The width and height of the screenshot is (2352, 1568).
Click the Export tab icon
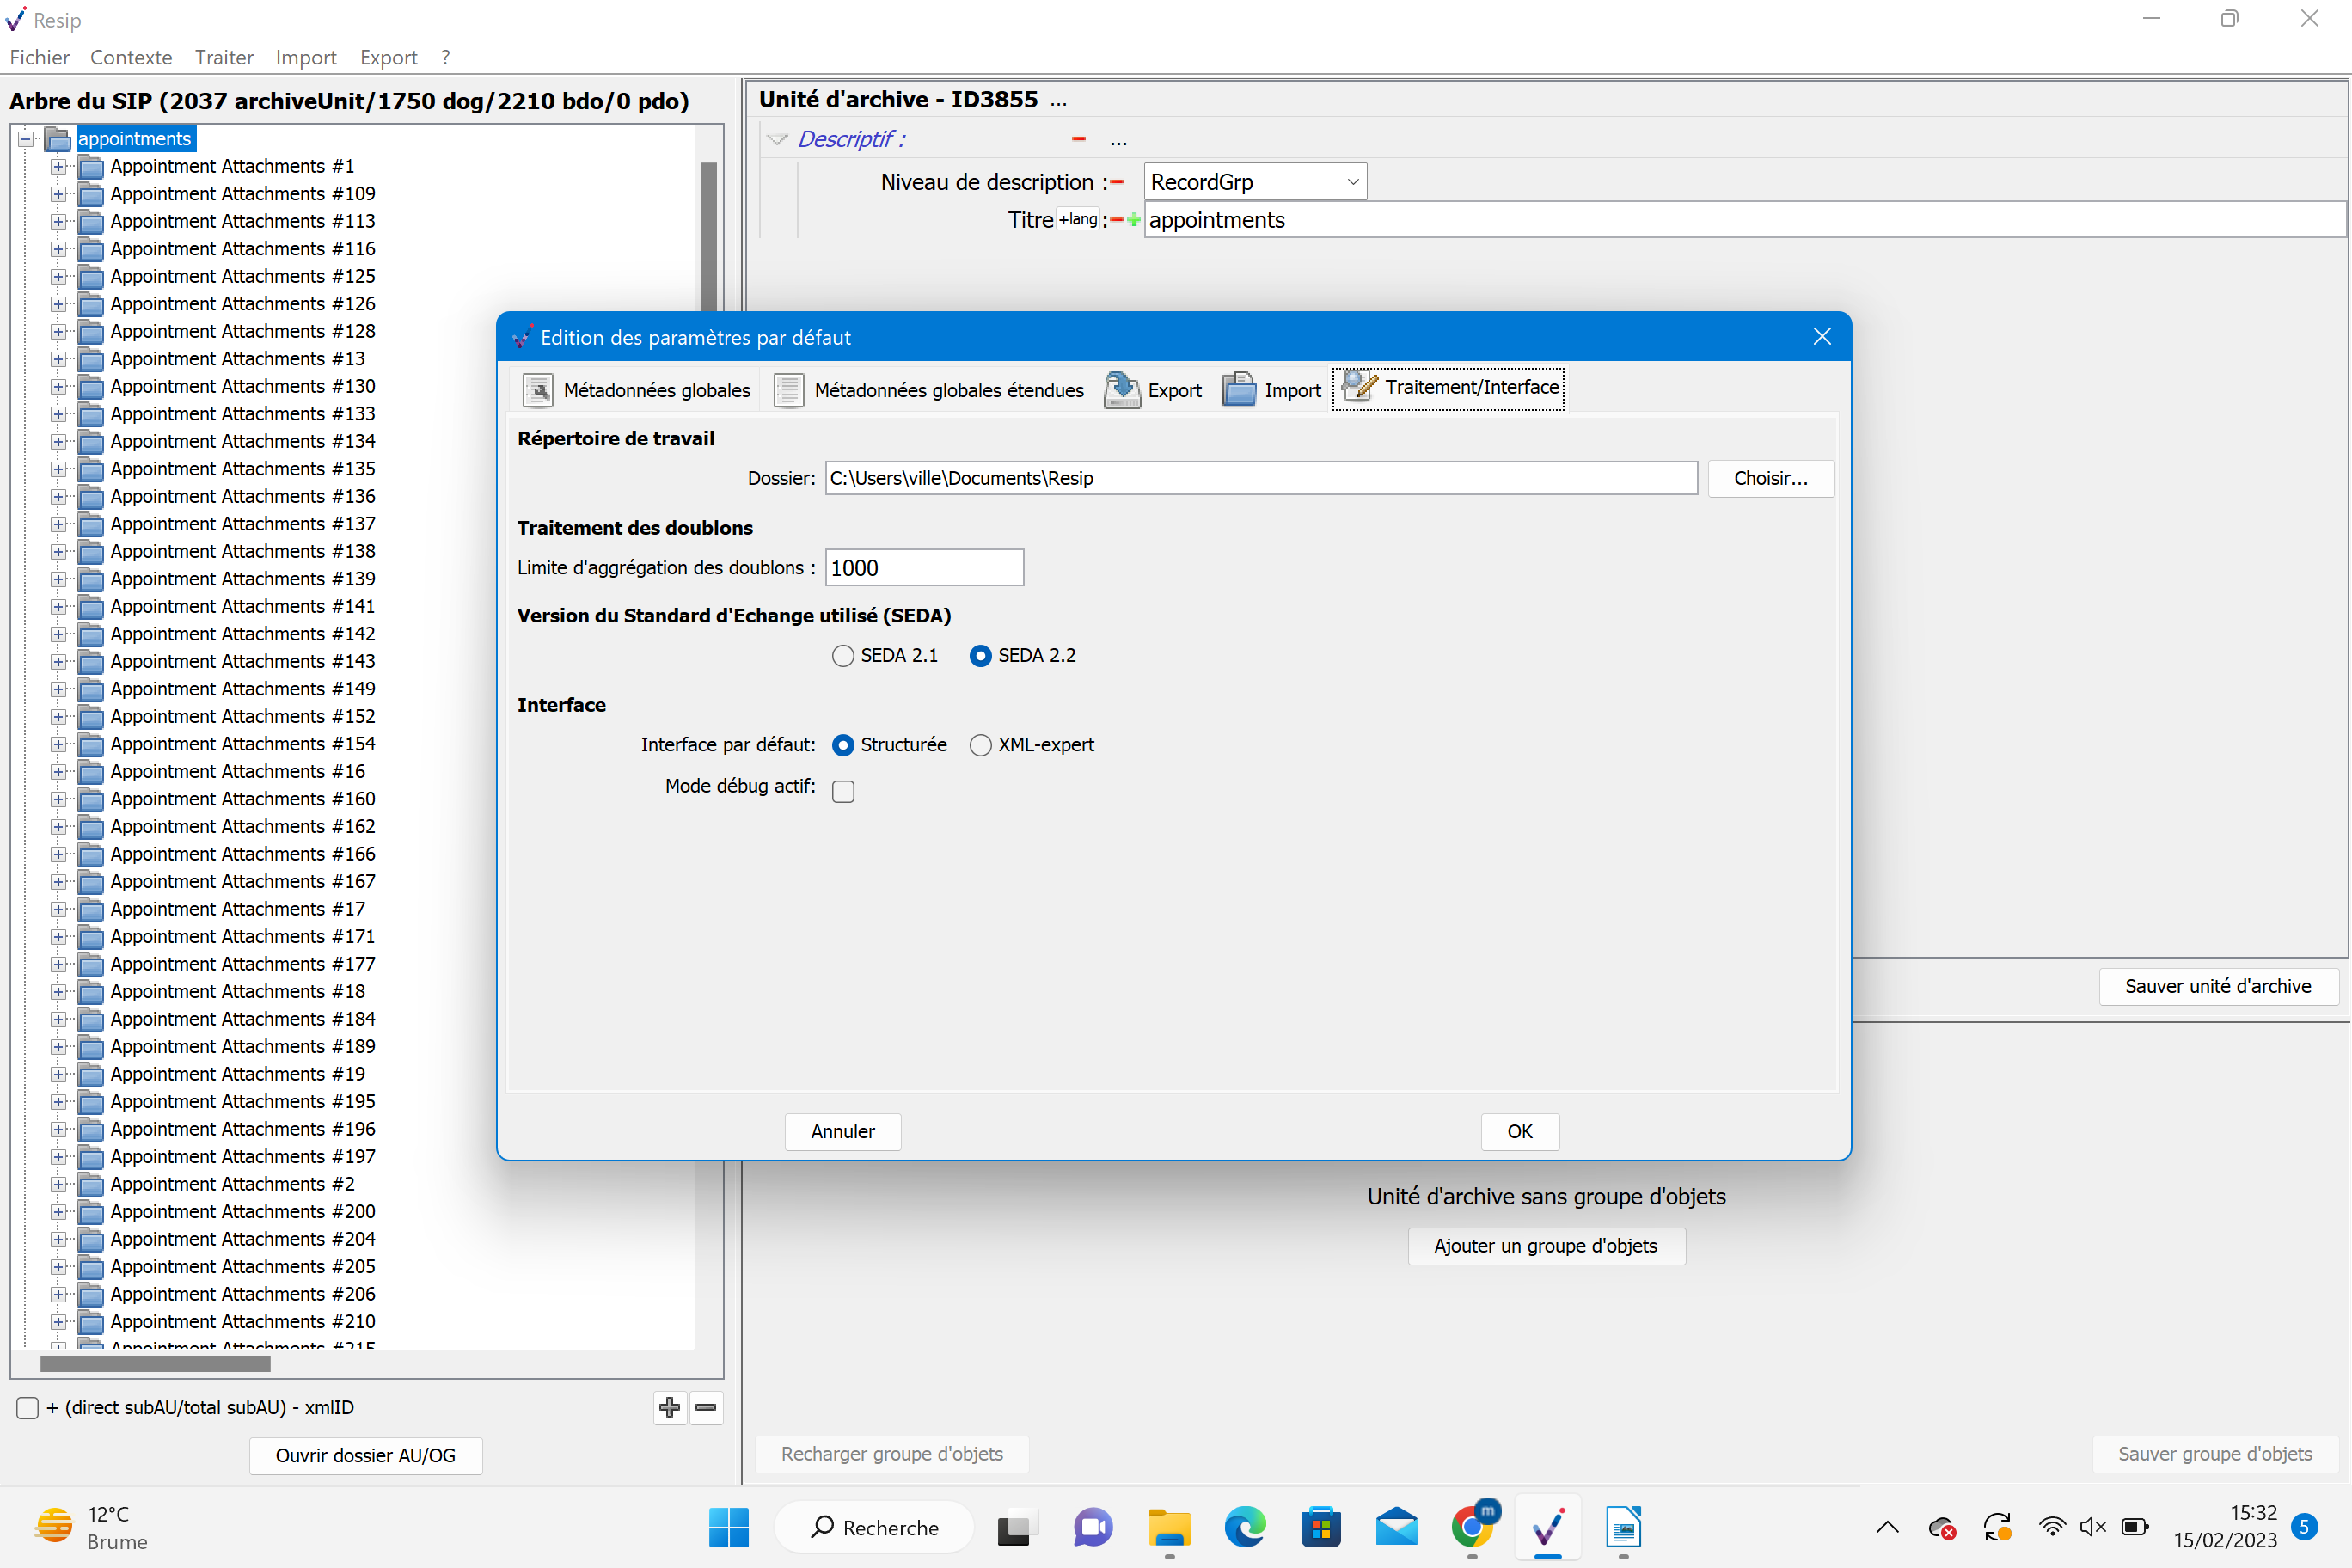tap(1121, 390)
